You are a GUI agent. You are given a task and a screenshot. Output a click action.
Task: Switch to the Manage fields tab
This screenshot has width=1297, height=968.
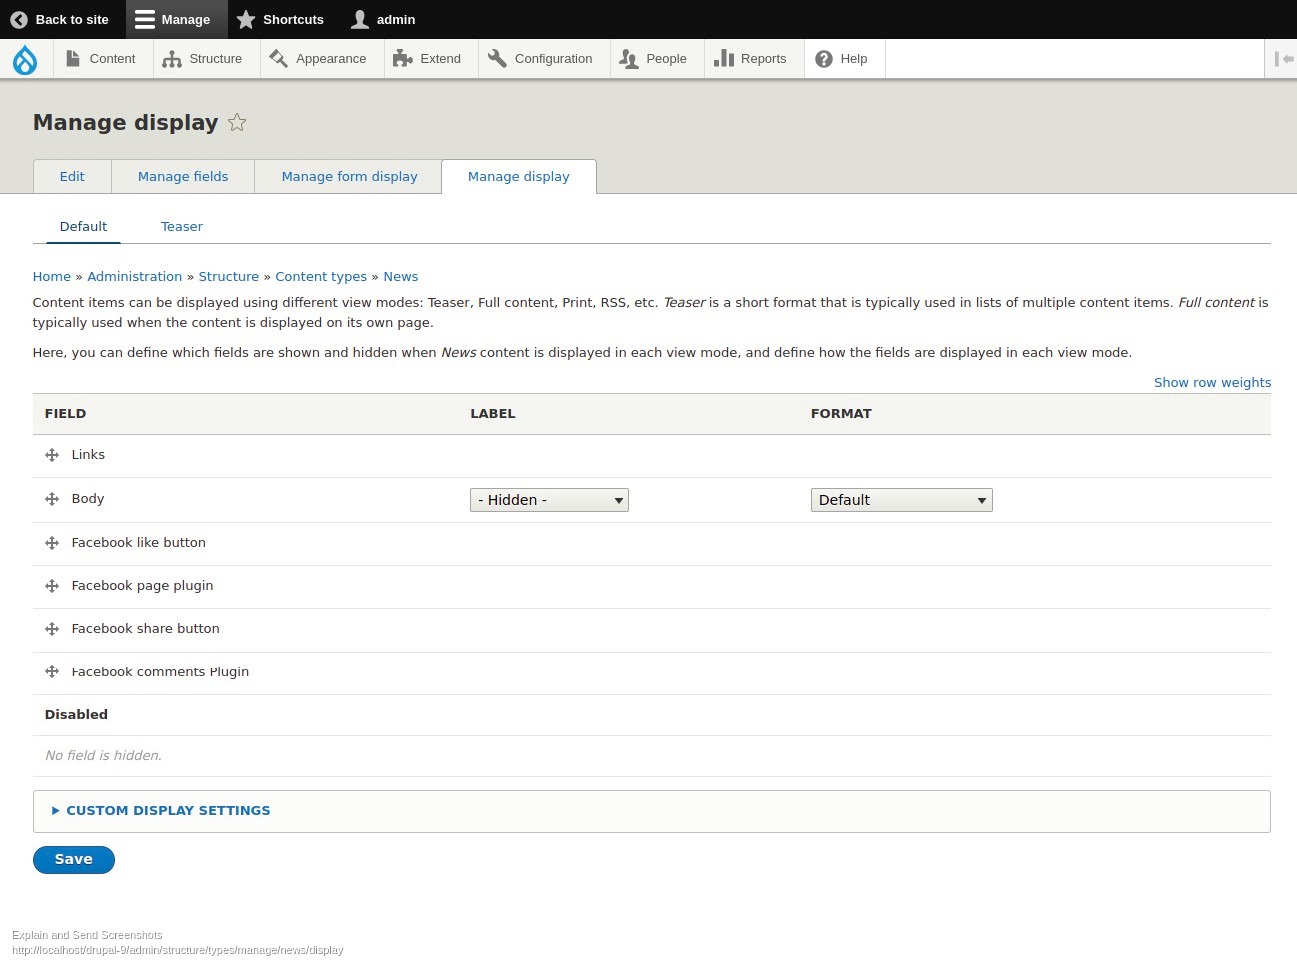(x=183, y=176)
